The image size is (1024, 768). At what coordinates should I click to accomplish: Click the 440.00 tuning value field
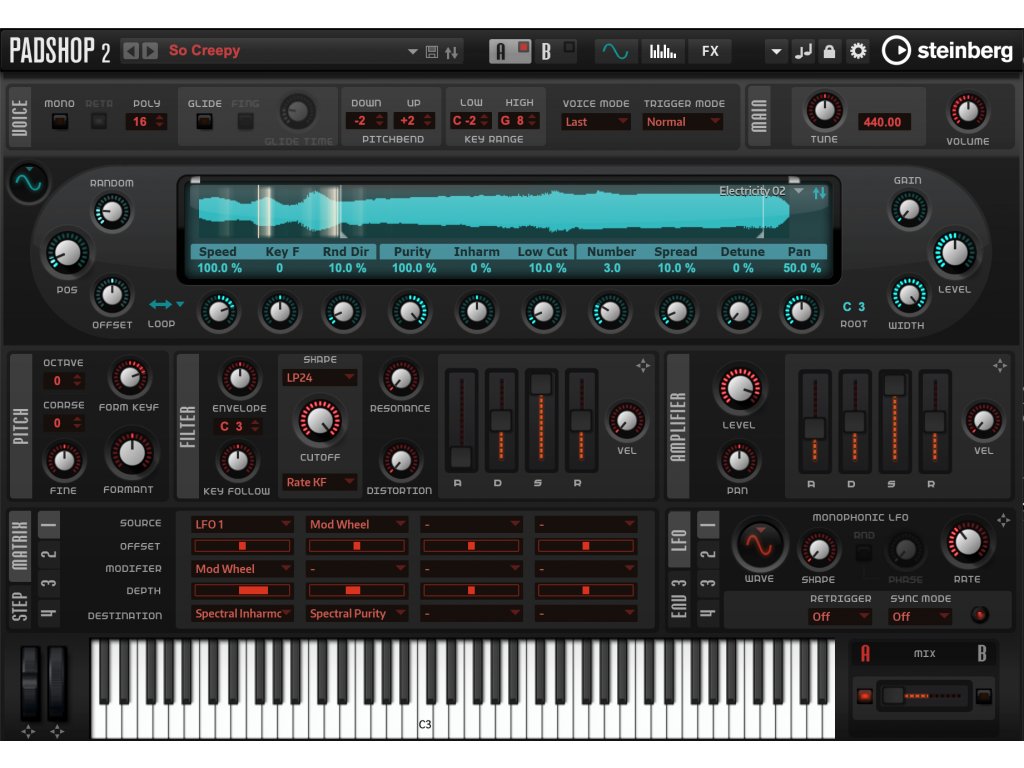pyautogui.click(x=882, y=122)
